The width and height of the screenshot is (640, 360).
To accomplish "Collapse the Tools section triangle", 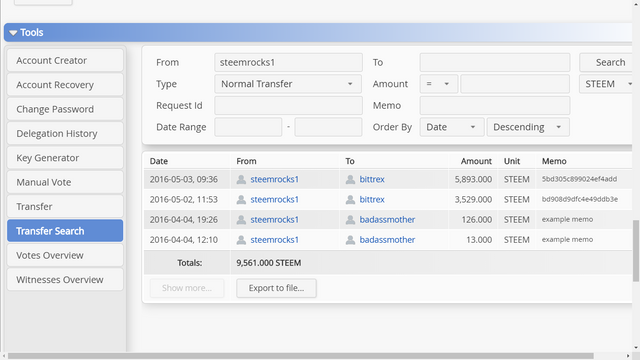I will (13, 33).
